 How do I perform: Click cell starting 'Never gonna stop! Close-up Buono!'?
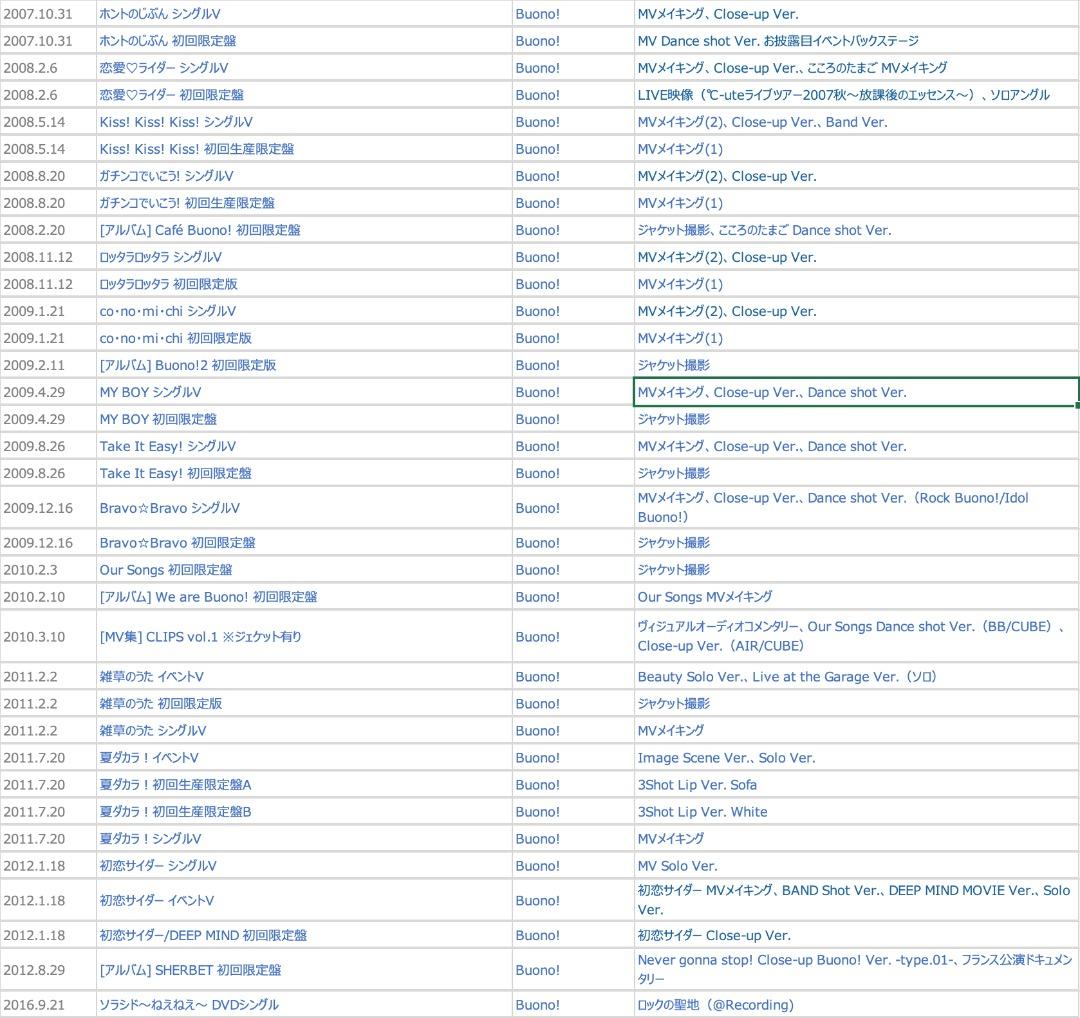(x=856, y=970)
